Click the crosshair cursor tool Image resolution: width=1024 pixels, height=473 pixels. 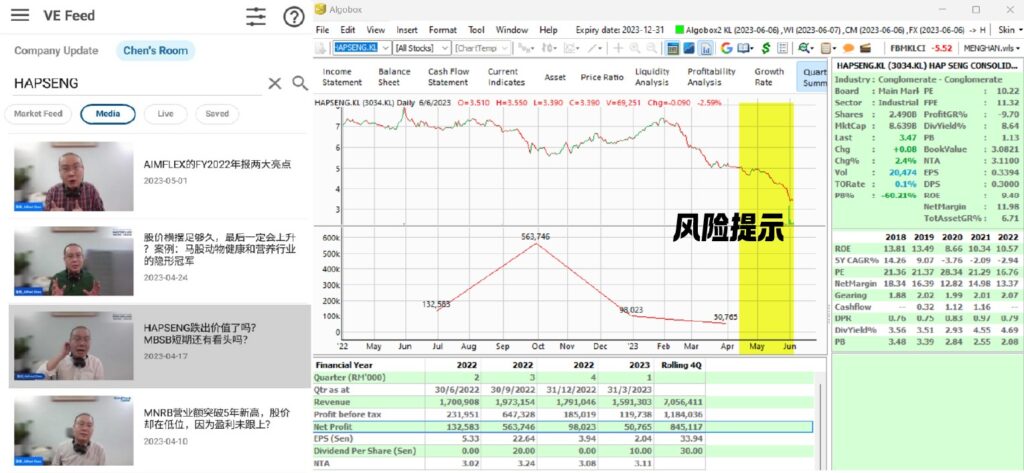[x=618, y=48]
